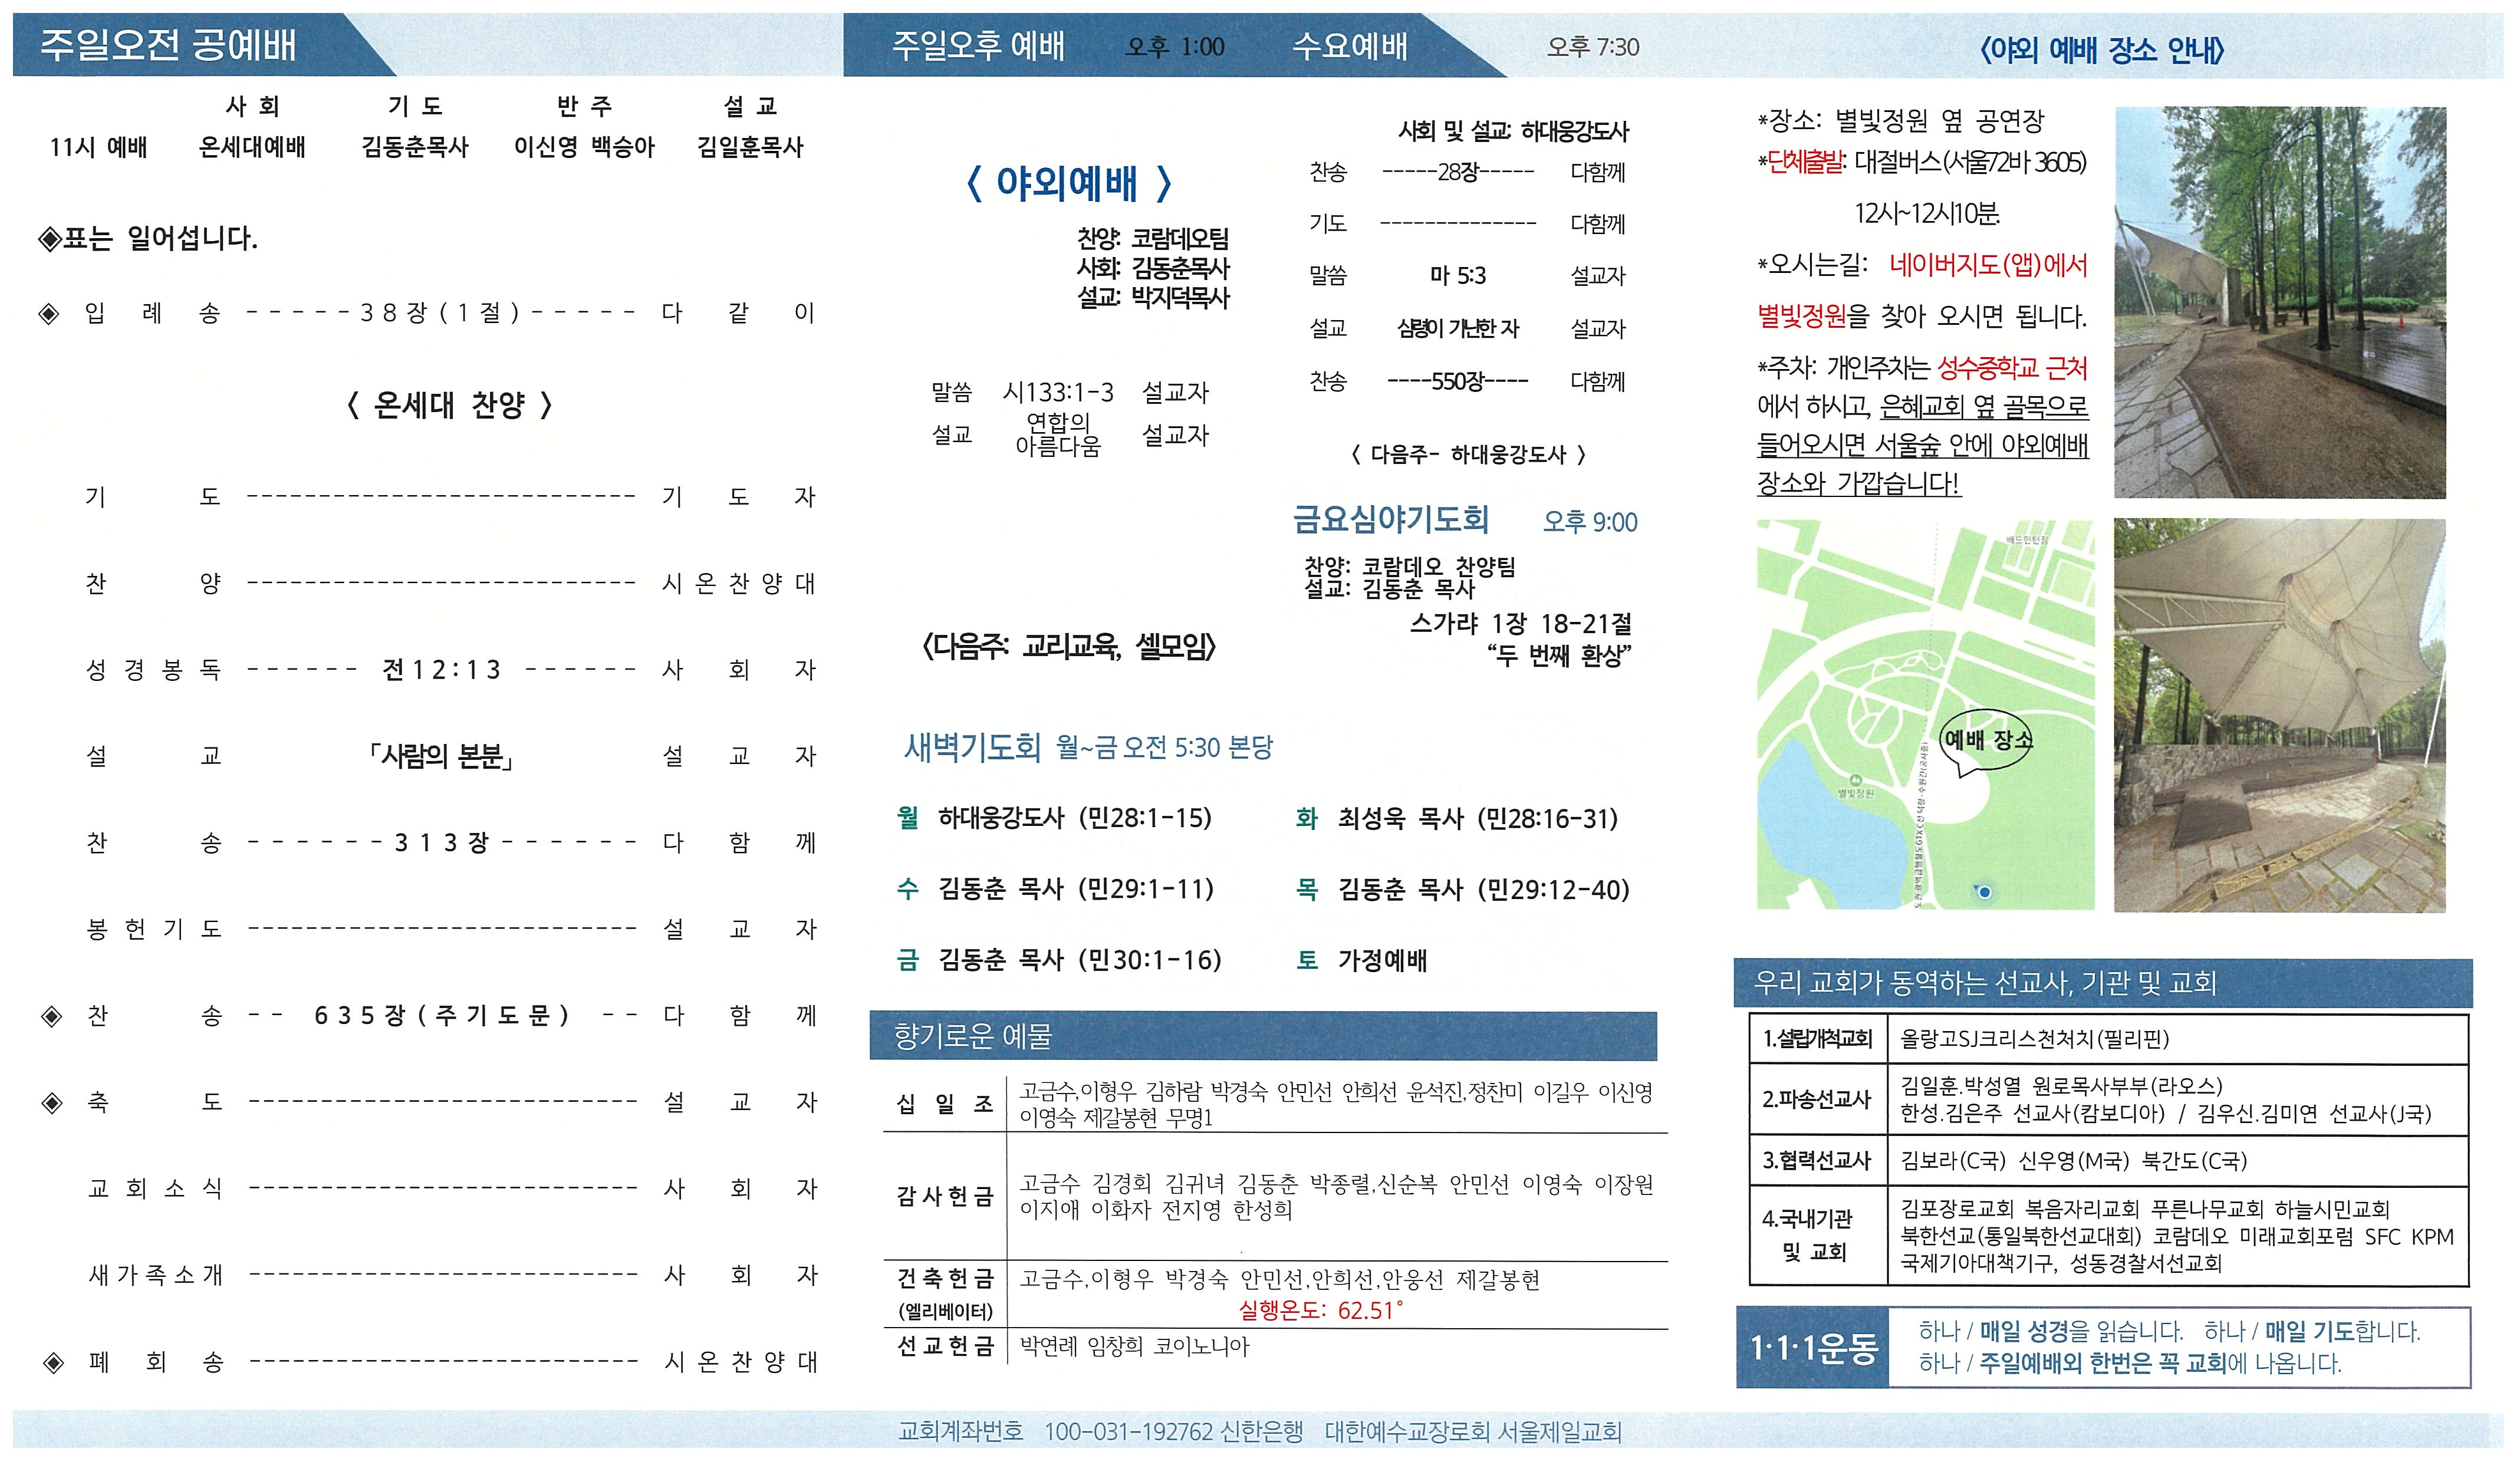The width and height of the screenshot is (2520, 1462).
Task: Click the 1·1·1운동 blue box
Action: coord(1813,1348)
